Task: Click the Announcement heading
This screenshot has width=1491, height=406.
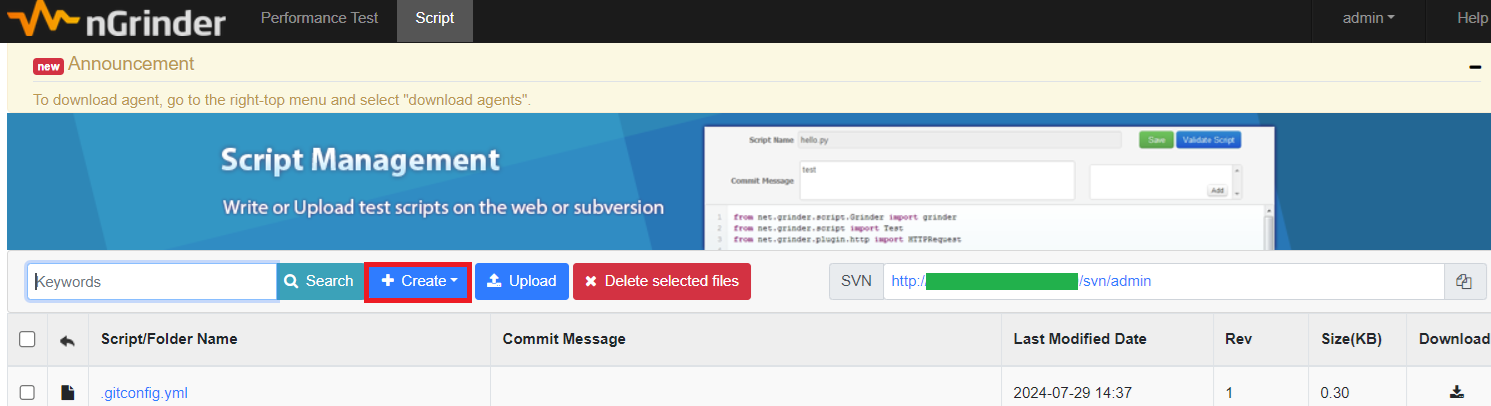Action: pyautogui.click(x=131, y=64)
